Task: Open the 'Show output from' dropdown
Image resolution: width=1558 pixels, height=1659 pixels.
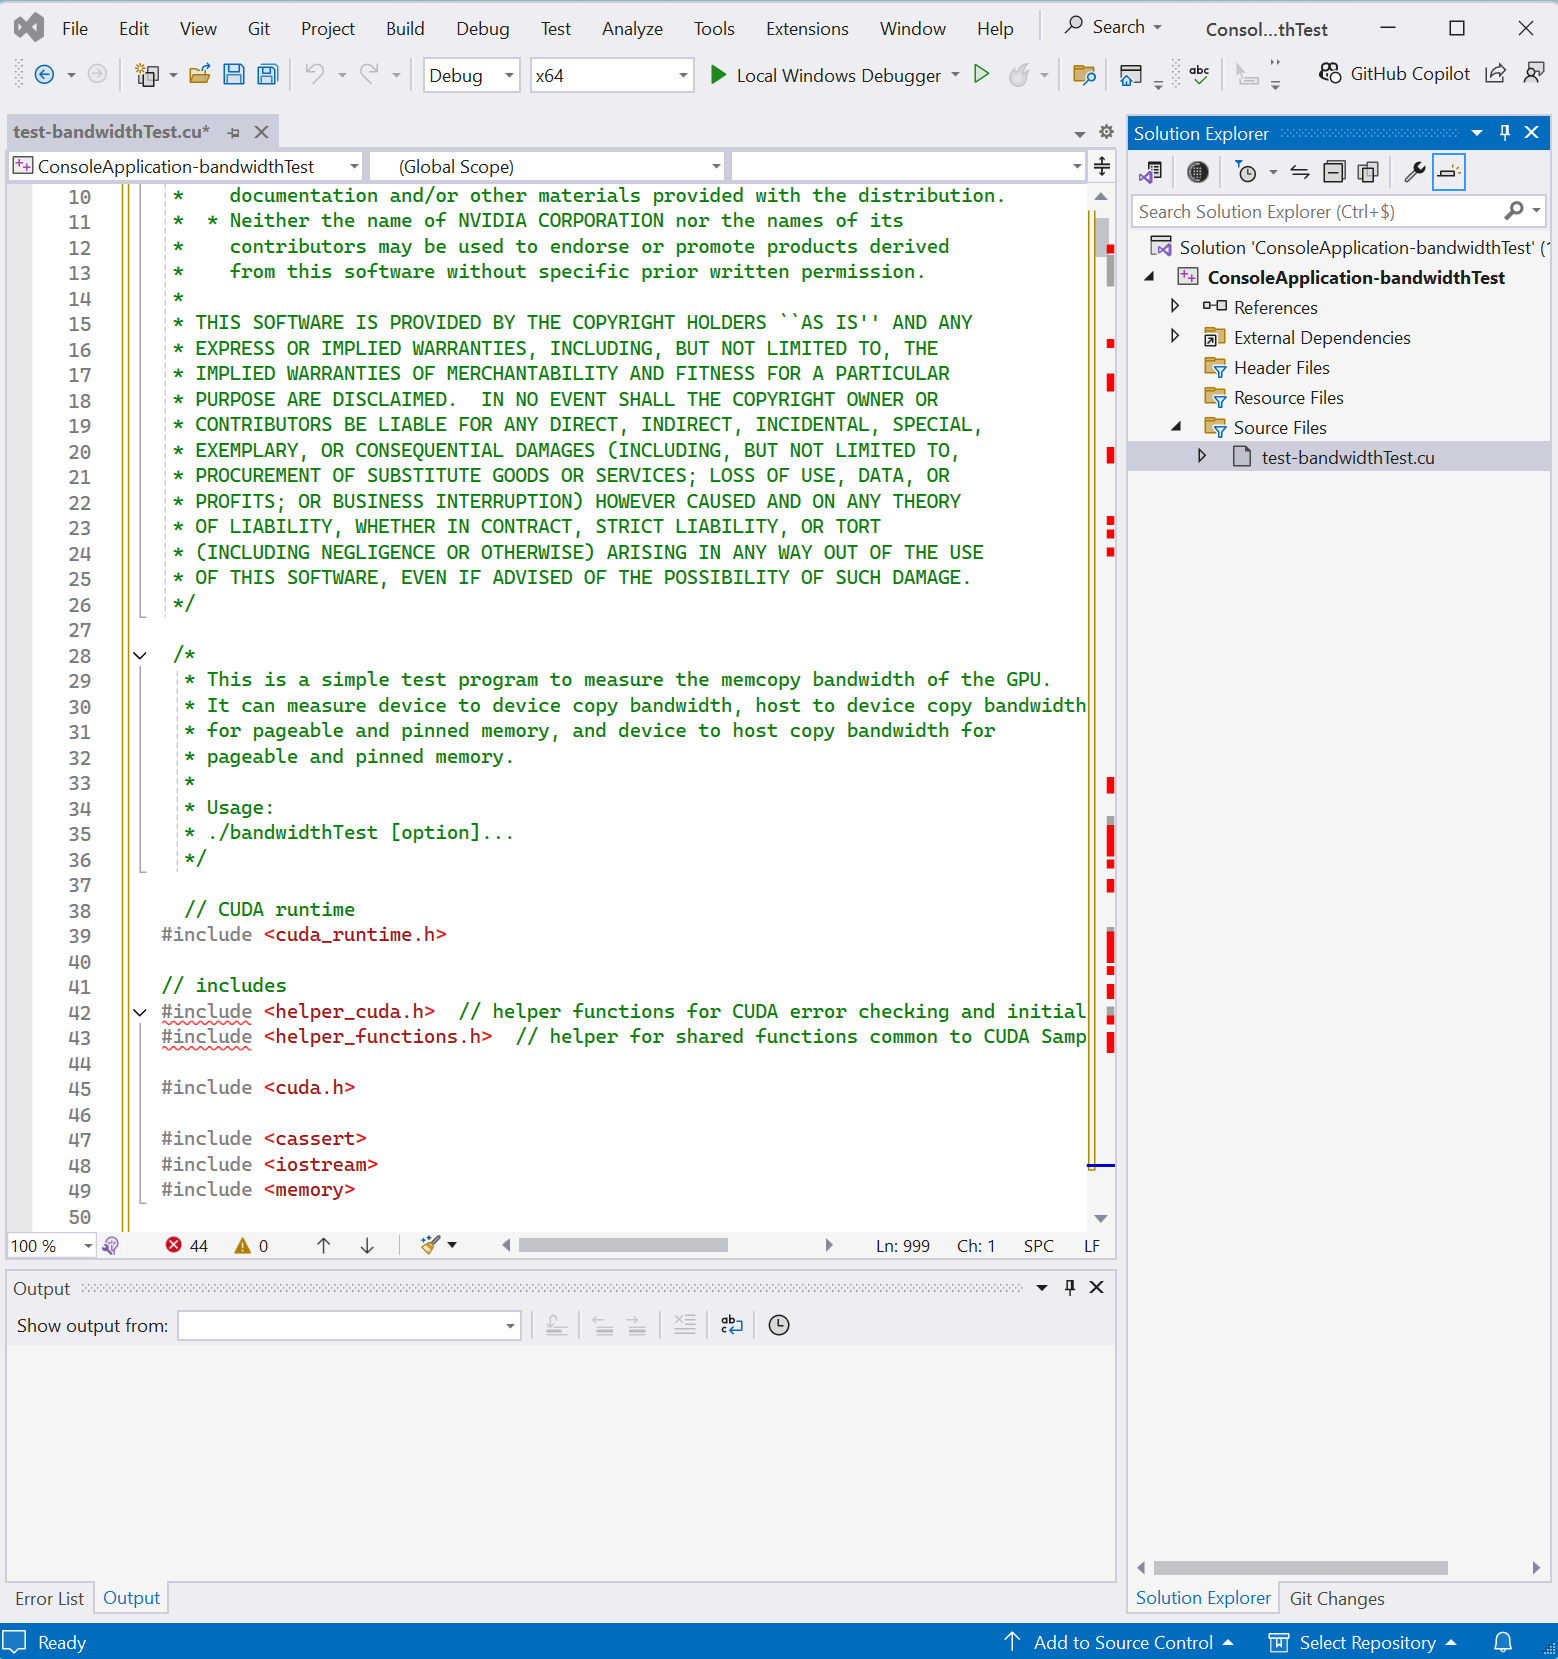Action: pos(349,1326)
